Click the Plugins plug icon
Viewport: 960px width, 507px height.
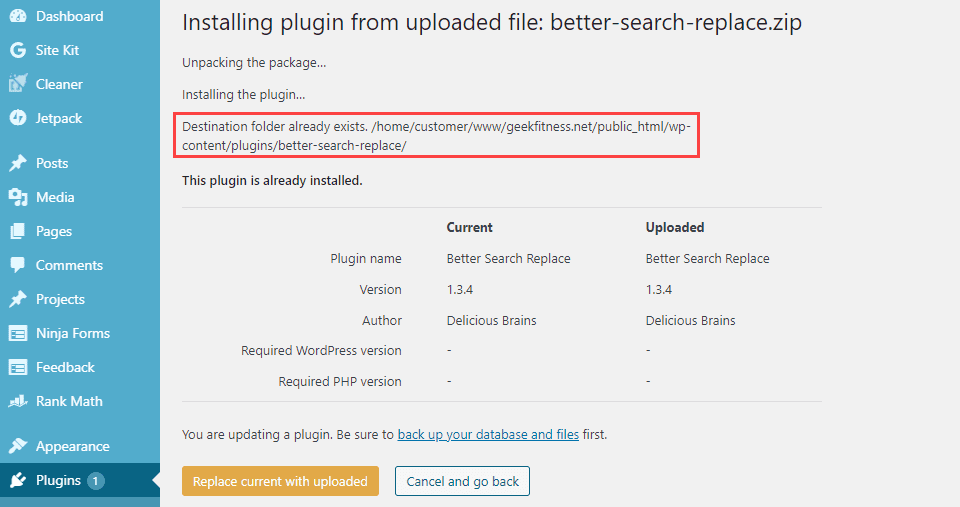tap(17, 480)
